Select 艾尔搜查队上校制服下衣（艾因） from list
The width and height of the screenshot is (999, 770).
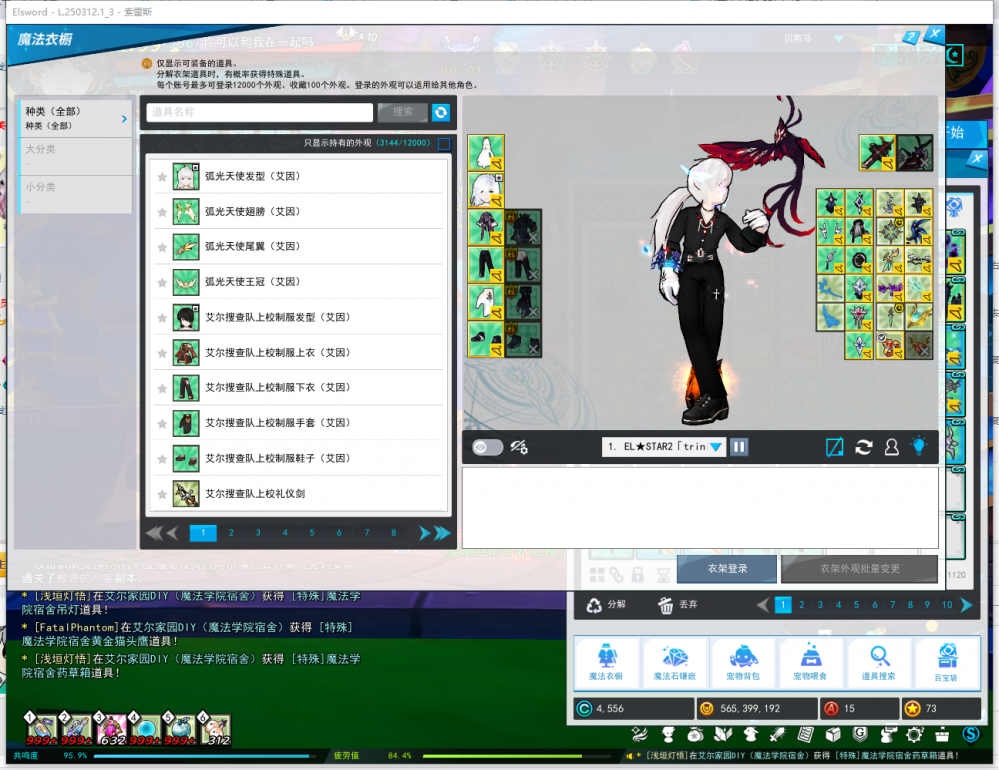pos(299,388)
